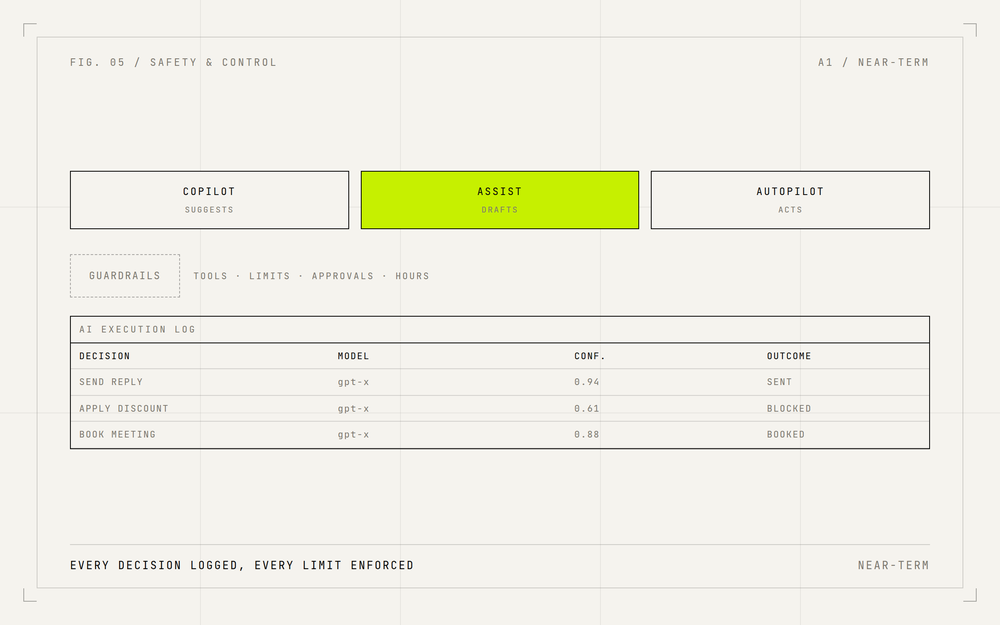Click the 'Tools · Limits · Approvals · Hours' text
This screenshot has height=625, width=1000.
click(311, 276)
